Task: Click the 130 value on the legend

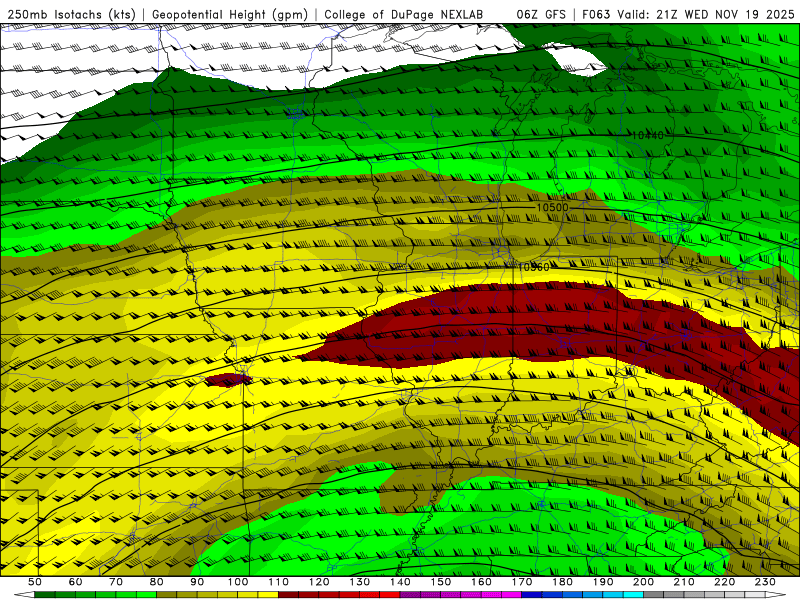Action: (360, 582)
